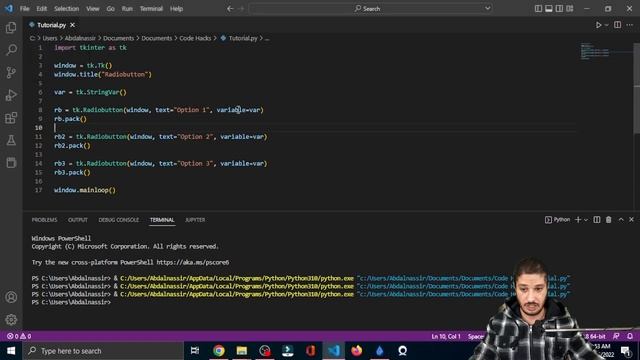Screen dimensions: 640x360
Task: Close the Tutorial.py editor tab
Action: click(72, 25)
